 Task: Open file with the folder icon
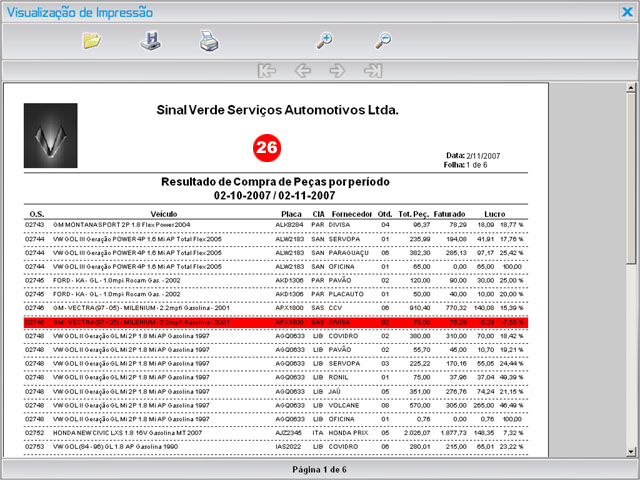(92, 41)
